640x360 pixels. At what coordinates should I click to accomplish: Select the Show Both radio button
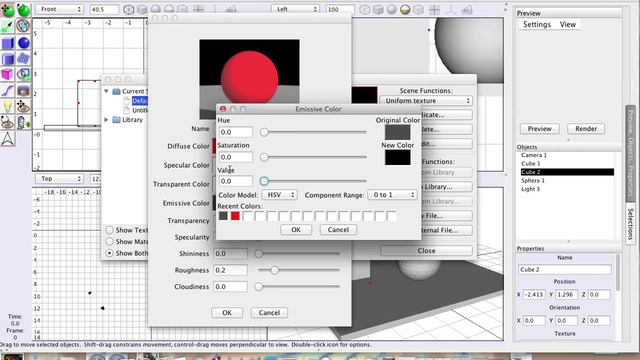coord(109,253)
